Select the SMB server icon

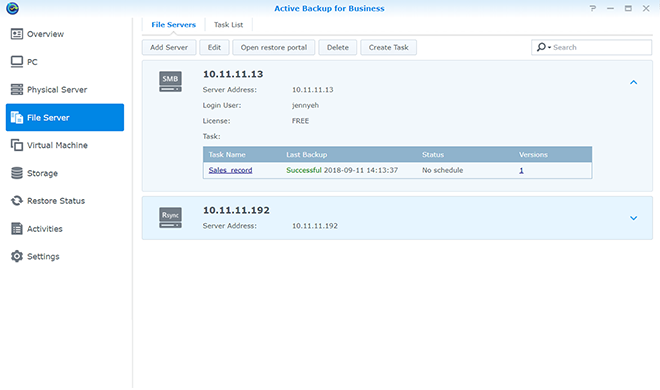tap(170, 82)
